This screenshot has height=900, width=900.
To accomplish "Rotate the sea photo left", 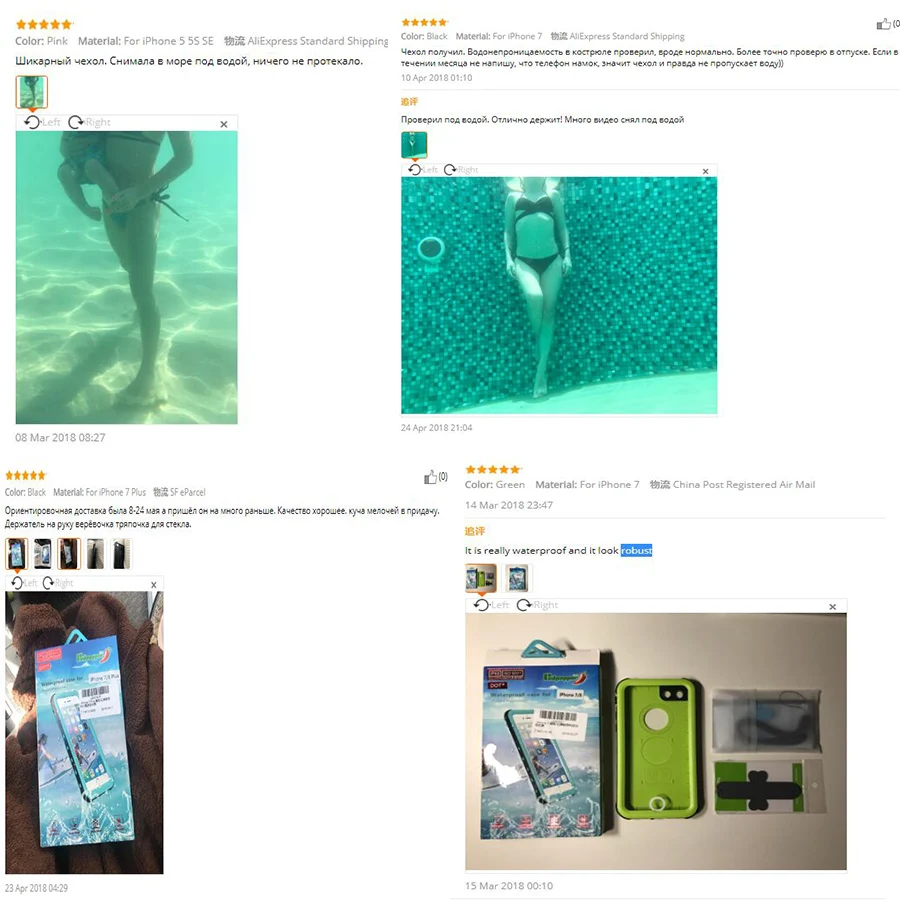I will pyautogui.click(x=42, y=122).
